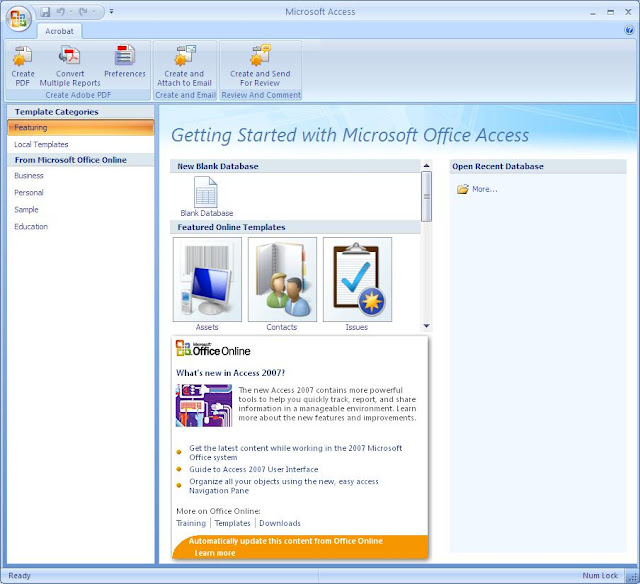Click the 'Review And Comment' group label
The image size is (640, 584).
coord(261,95)
